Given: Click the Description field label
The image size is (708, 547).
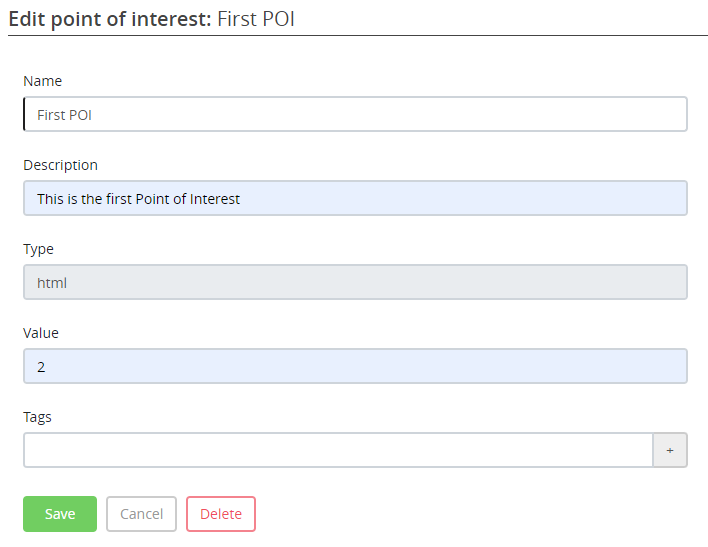Looking at the screenshot, I should coord(60,165).
